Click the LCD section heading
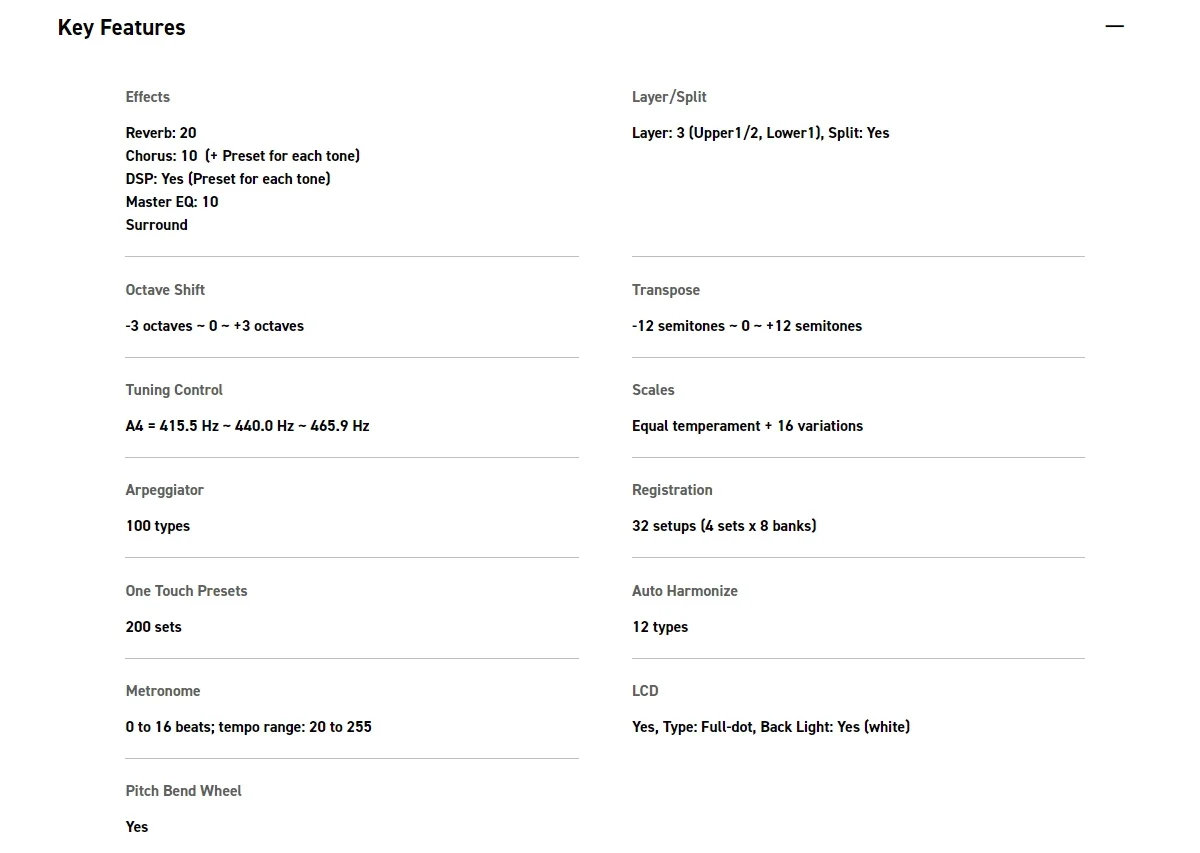 [645, 691]
